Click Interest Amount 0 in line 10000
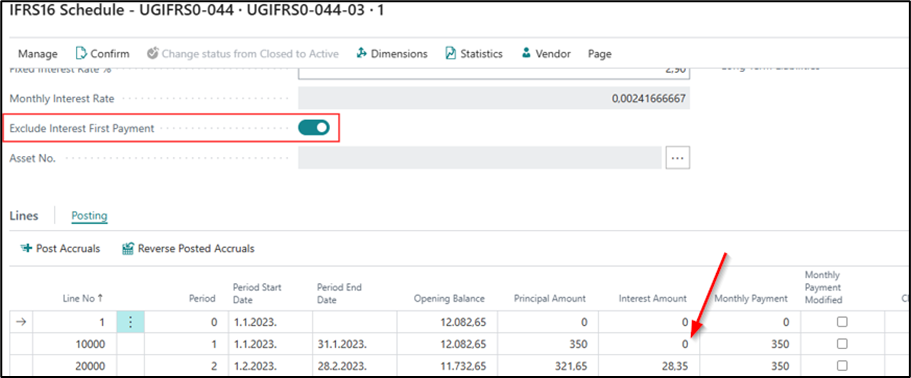 click(x=648, y=344)
